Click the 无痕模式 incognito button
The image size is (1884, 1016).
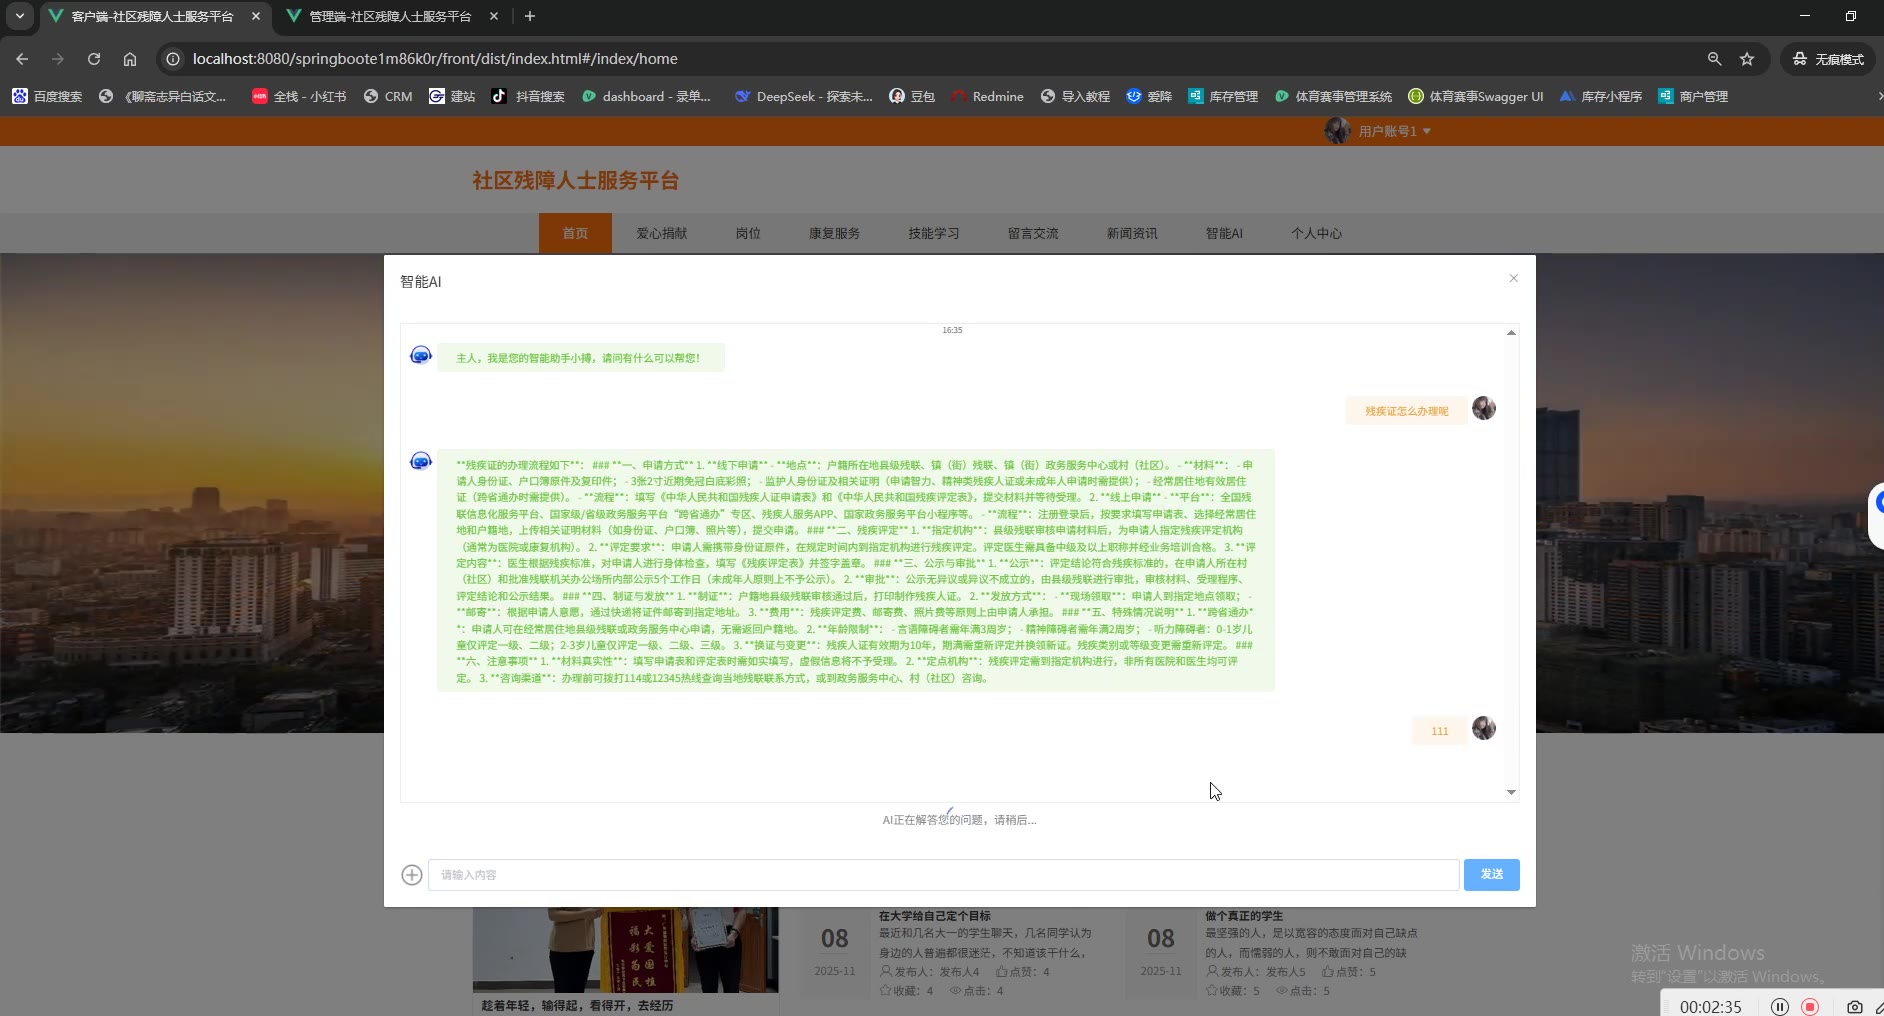click(1828, 59)
